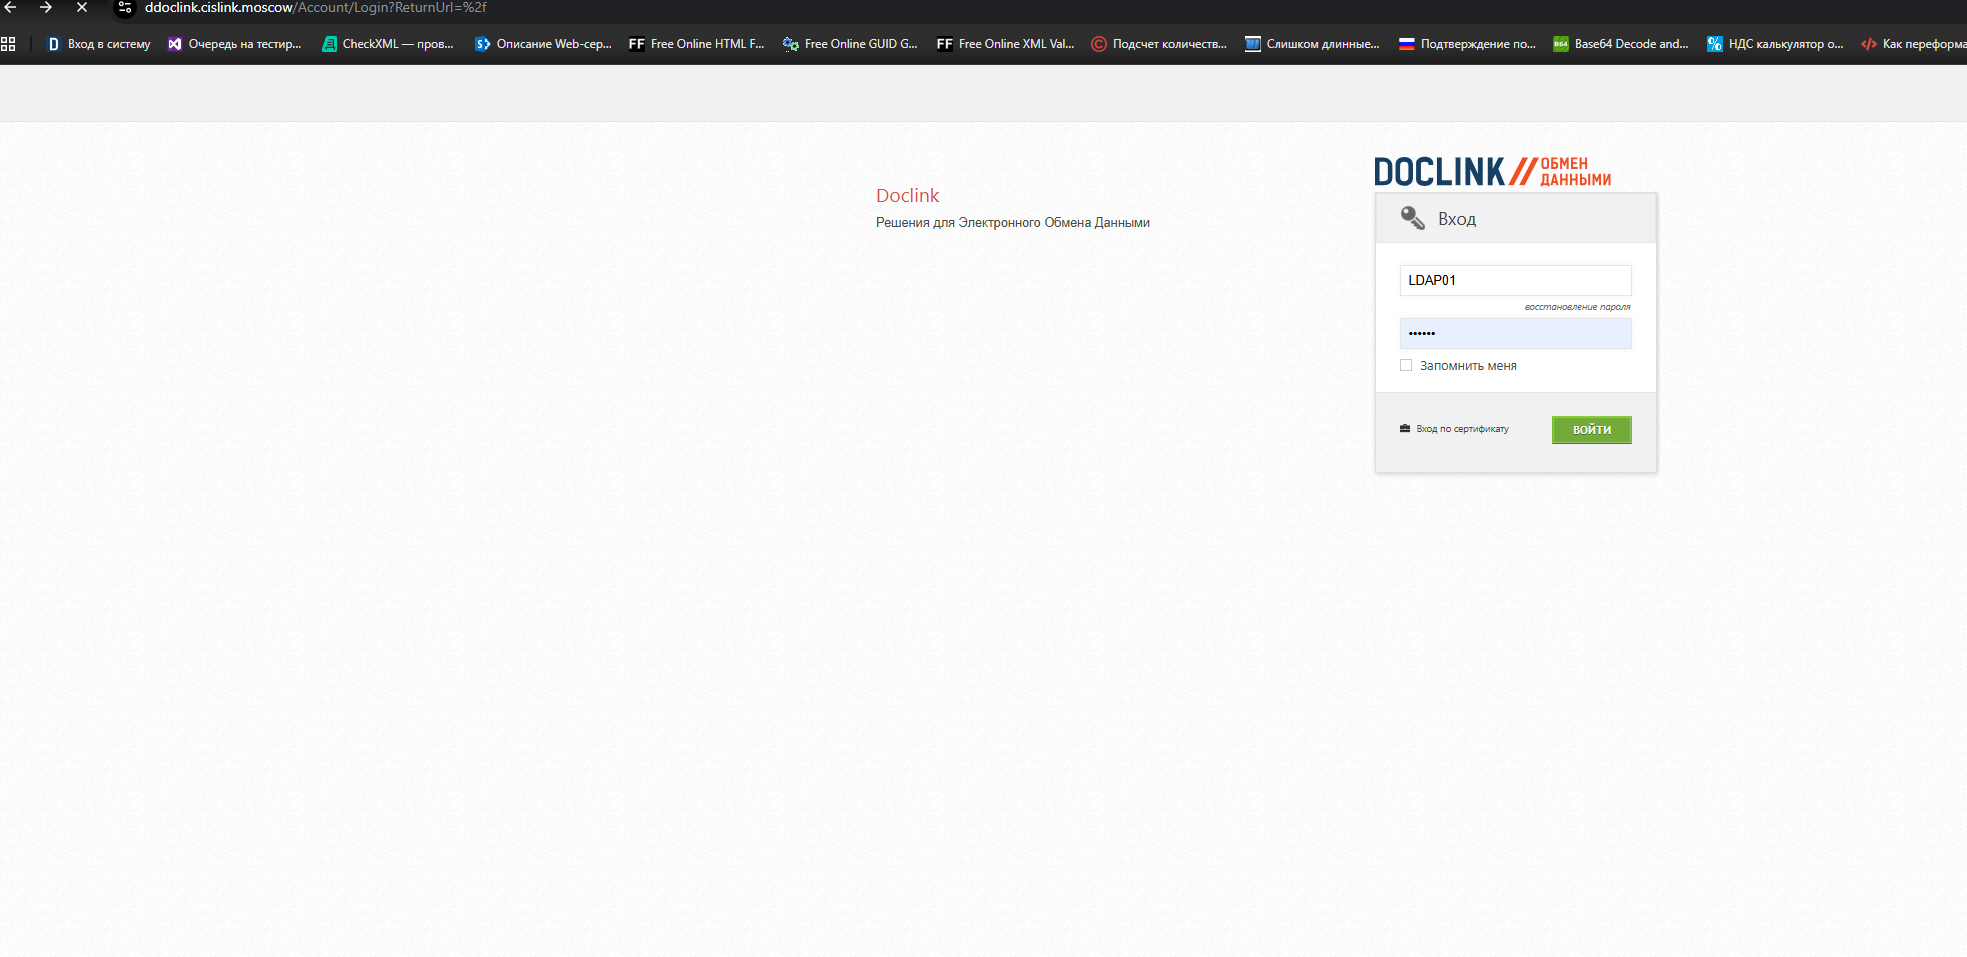Click the password field

tap(1515, 333)
